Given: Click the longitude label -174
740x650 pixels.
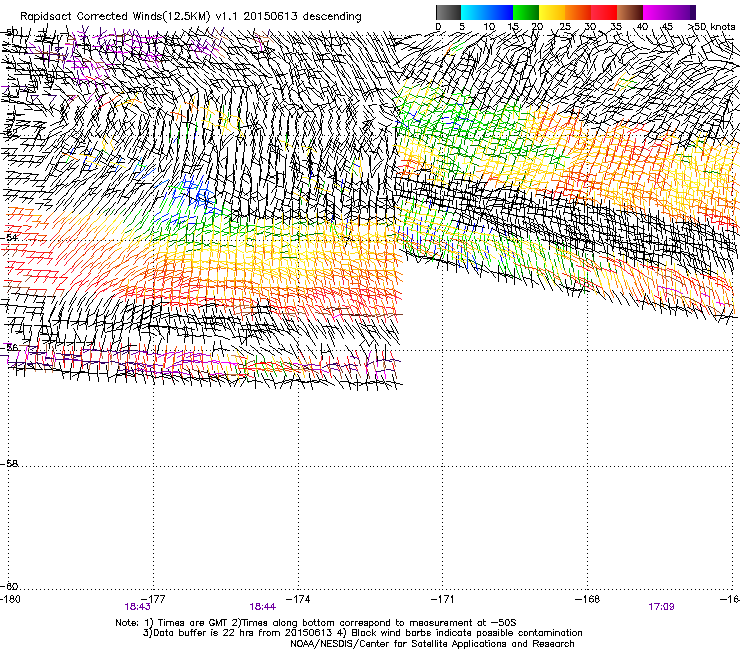Looking at the screenshot, I should tap(299, 599).
